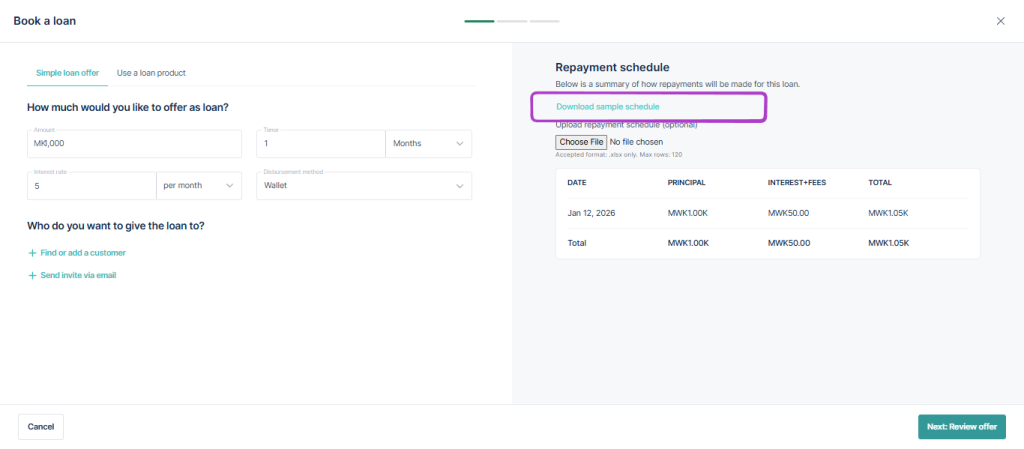Click the green first progress step indicator
This screenshot has width=1024, height=449.
pos(479,21)
